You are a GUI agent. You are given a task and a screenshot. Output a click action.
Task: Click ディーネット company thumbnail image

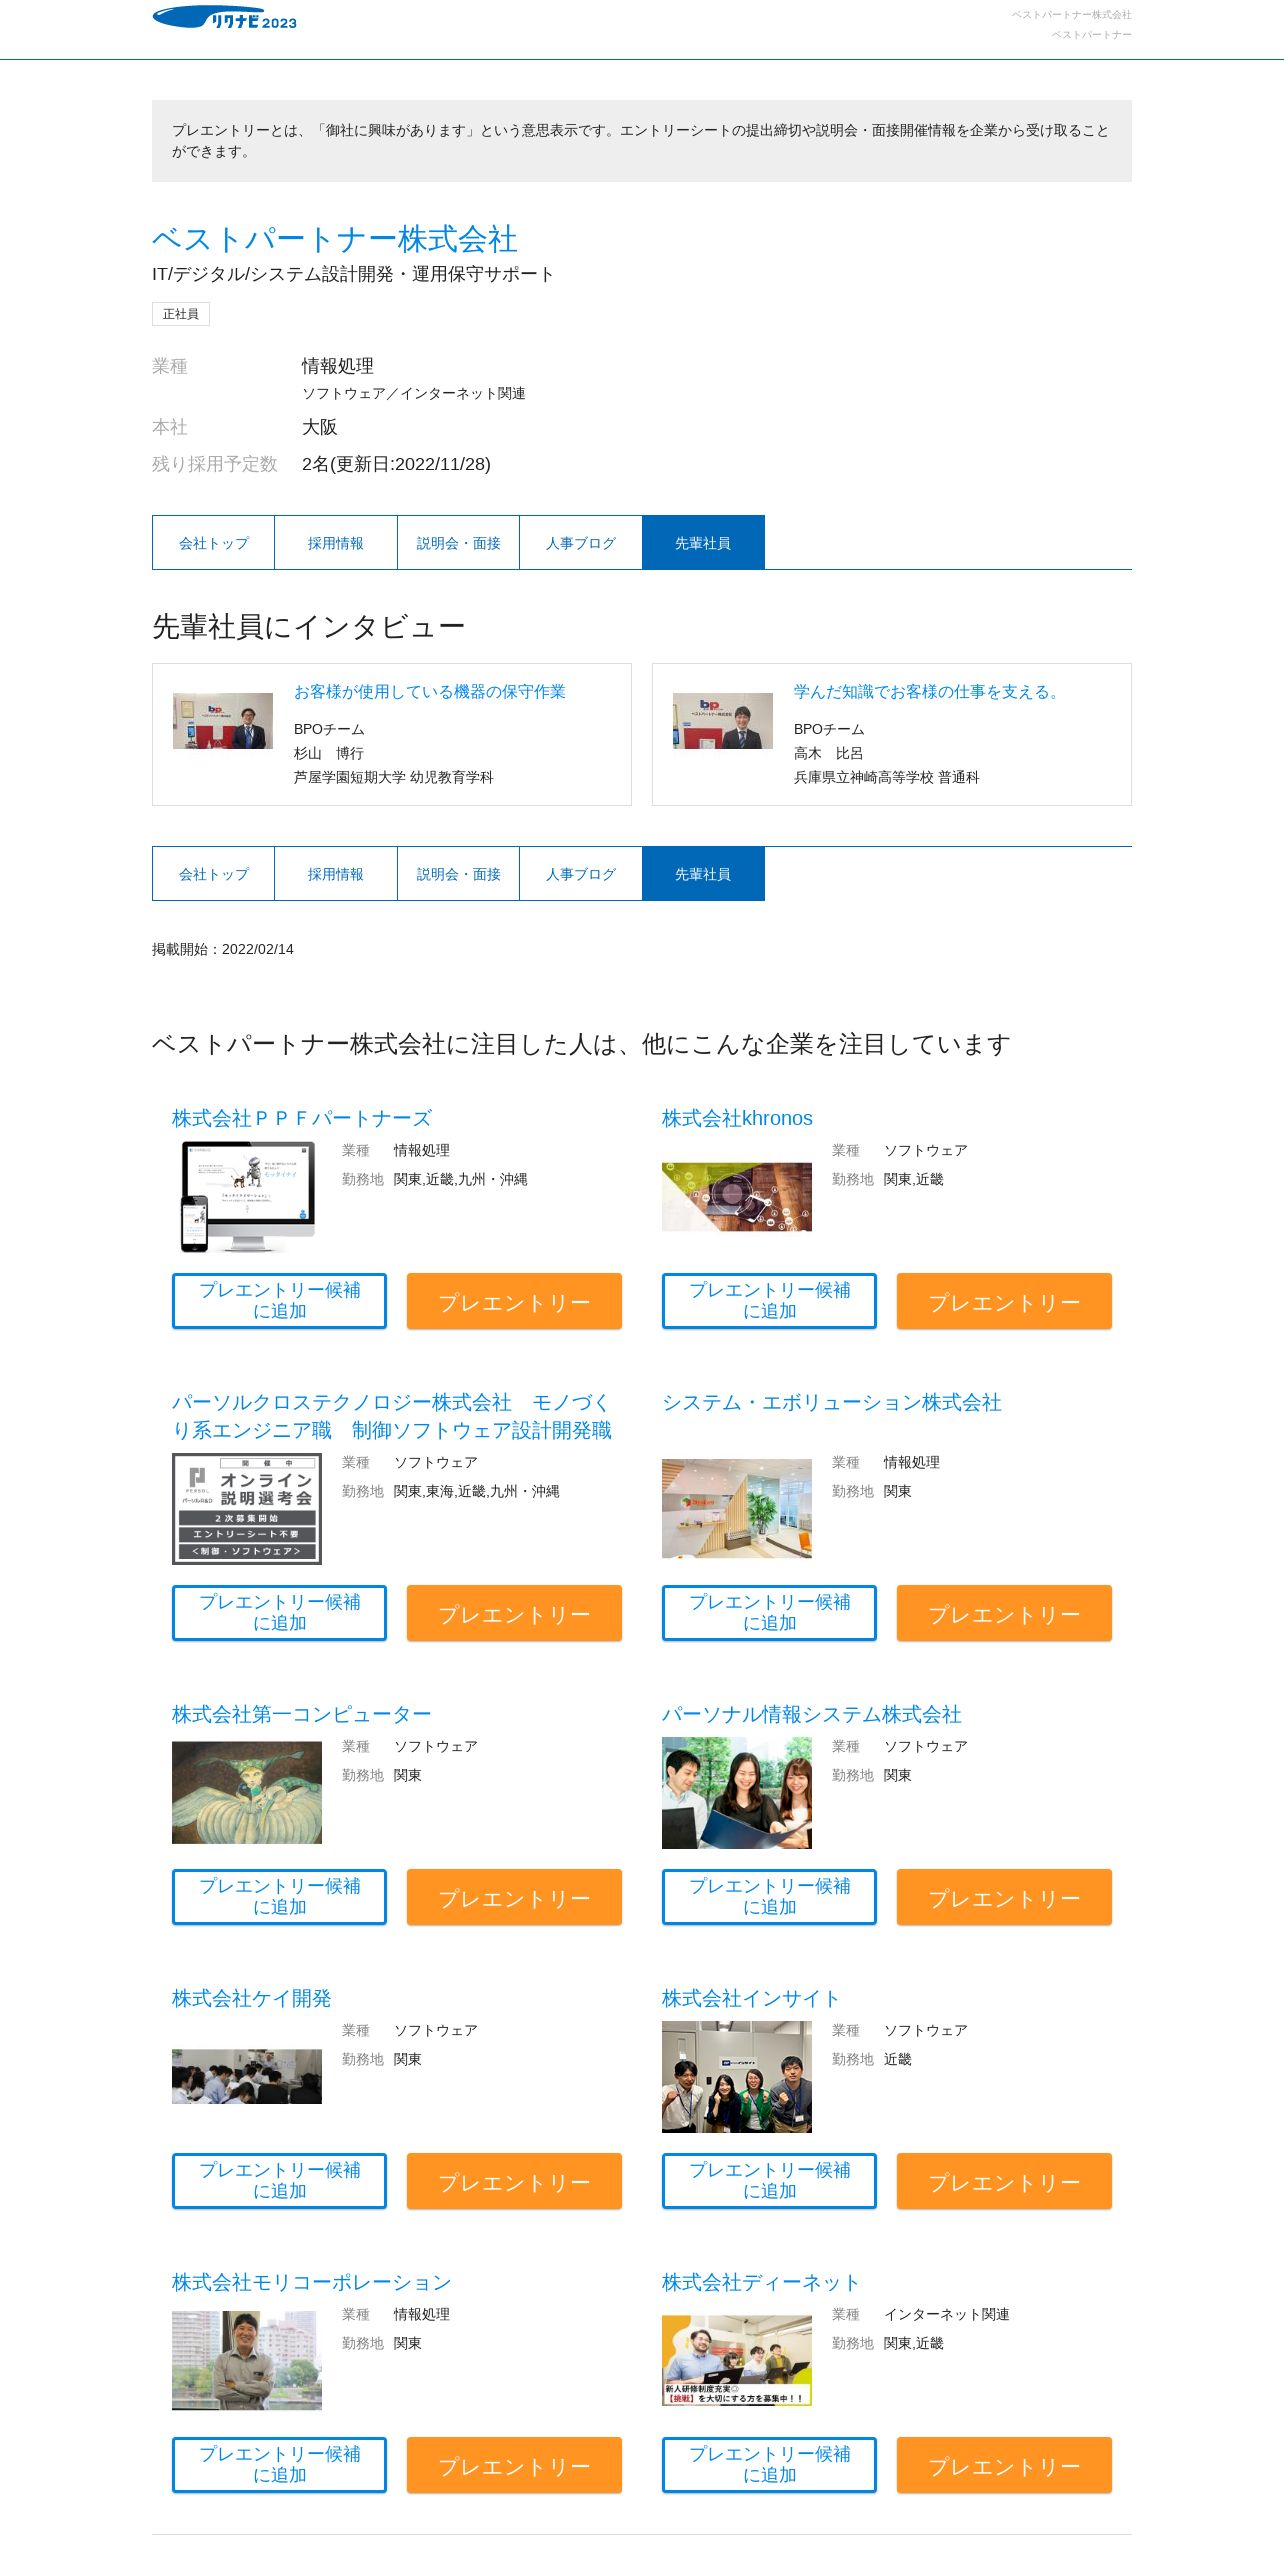click(x=737, y=2360)
